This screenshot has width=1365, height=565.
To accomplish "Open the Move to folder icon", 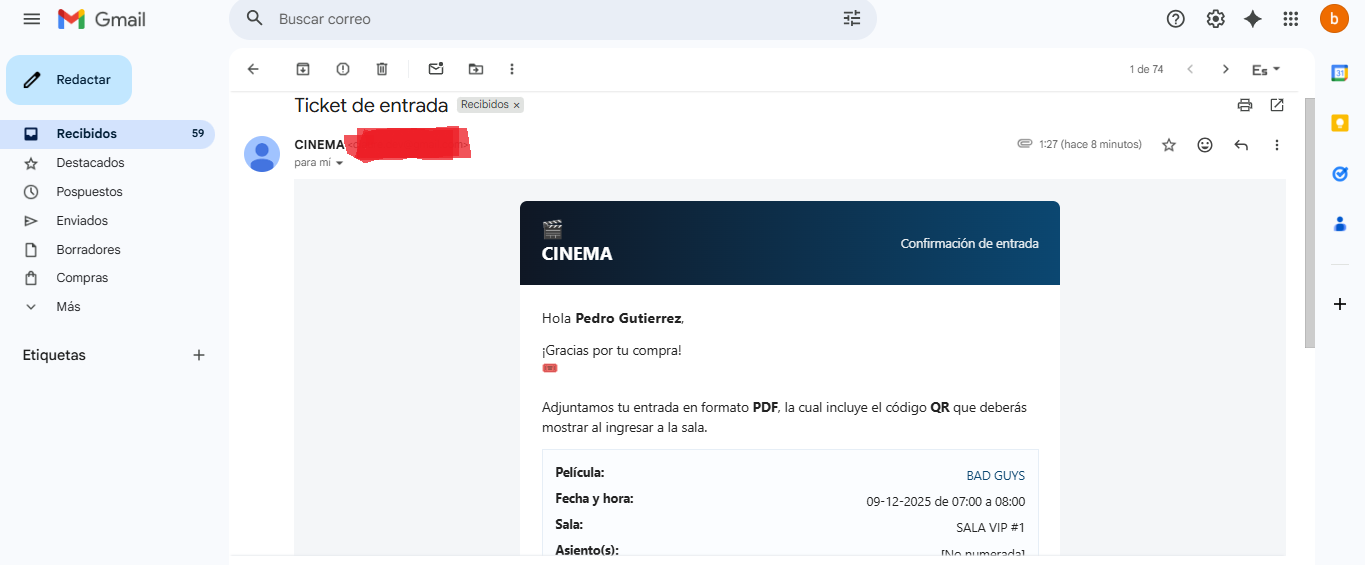I will [x=476, y=69].
